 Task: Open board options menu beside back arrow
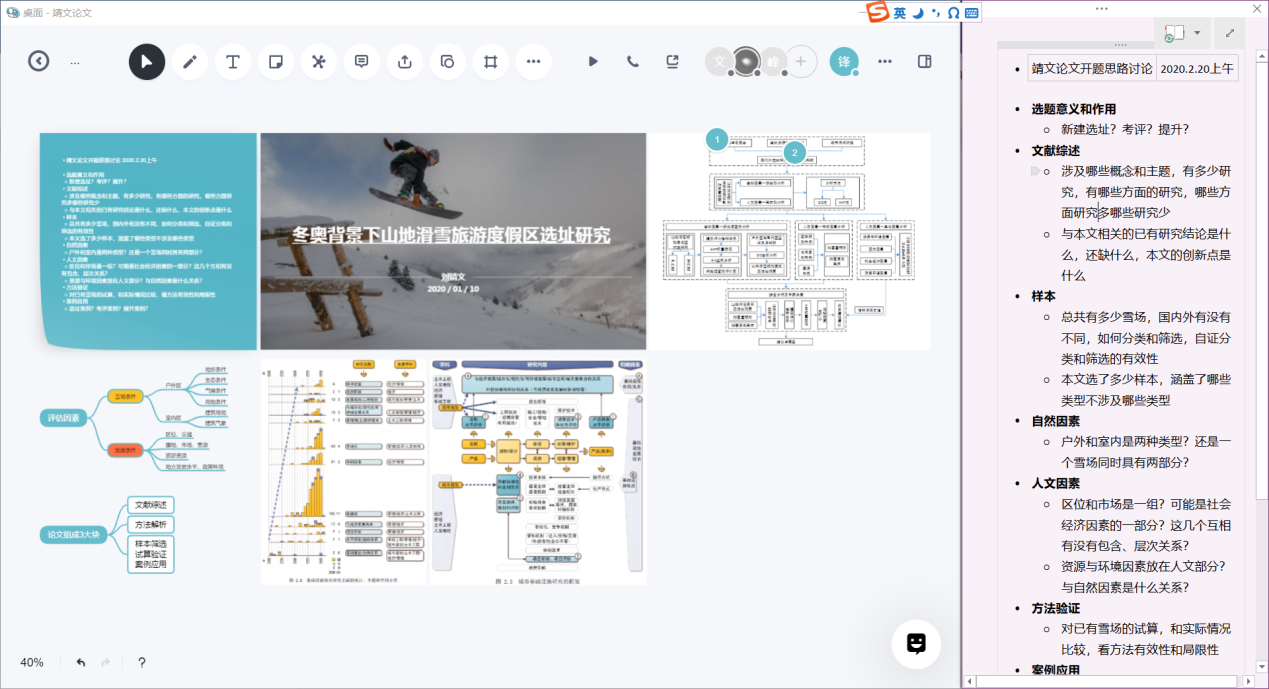coord(75,62)
